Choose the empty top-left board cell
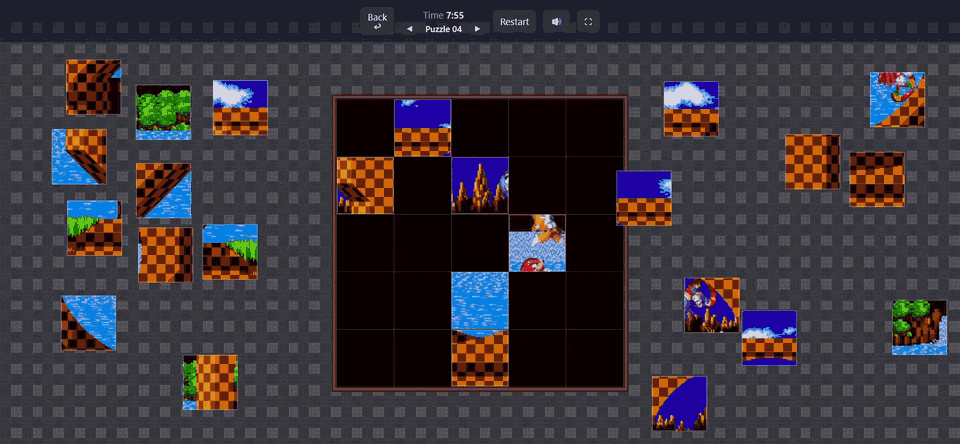This screenshot has width=960, height=444. (365, 127)
